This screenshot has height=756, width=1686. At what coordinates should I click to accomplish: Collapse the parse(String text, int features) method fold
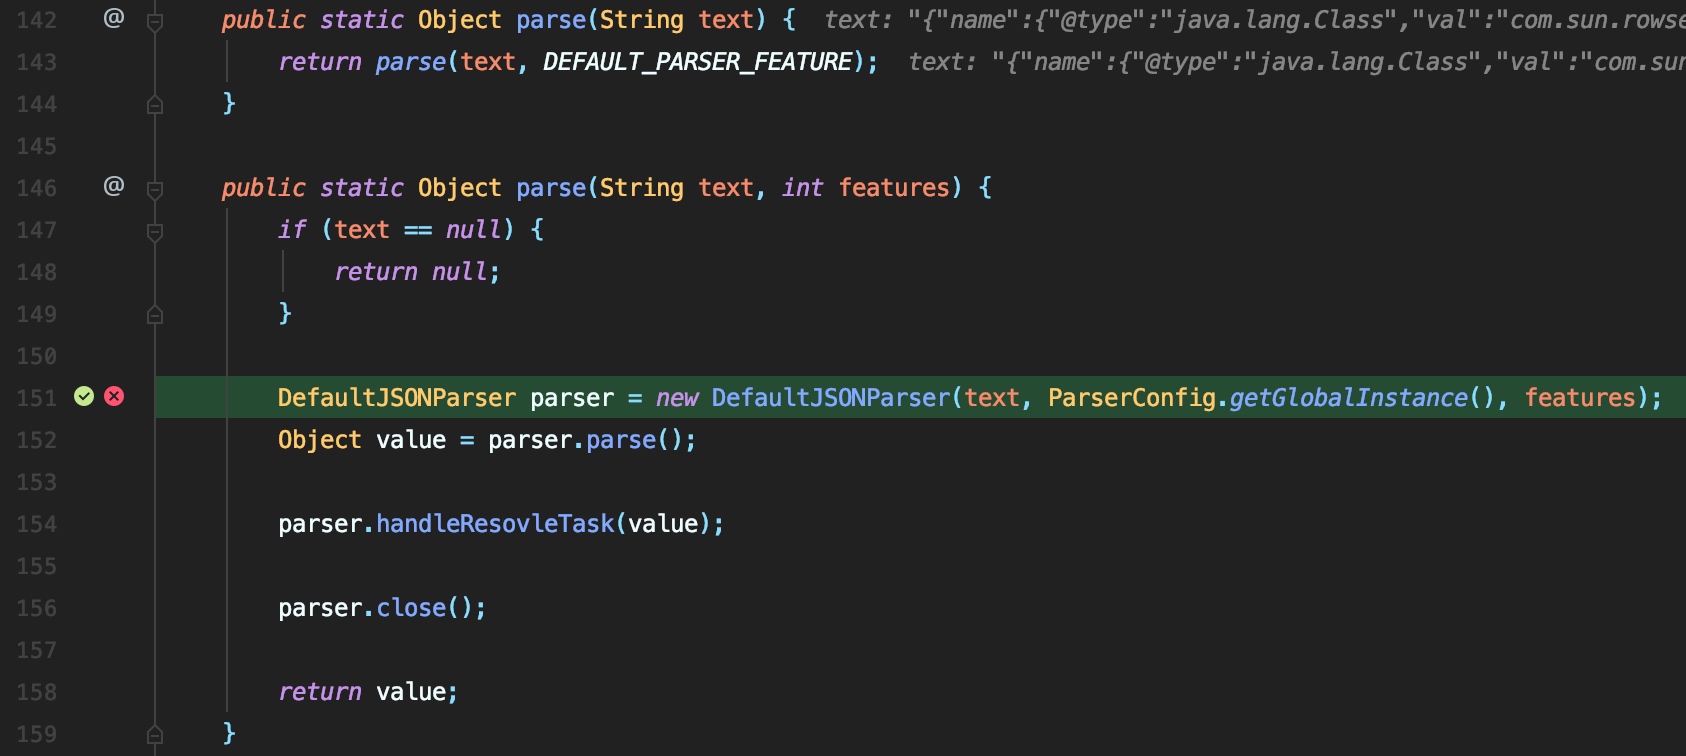[x=155, y=189]
